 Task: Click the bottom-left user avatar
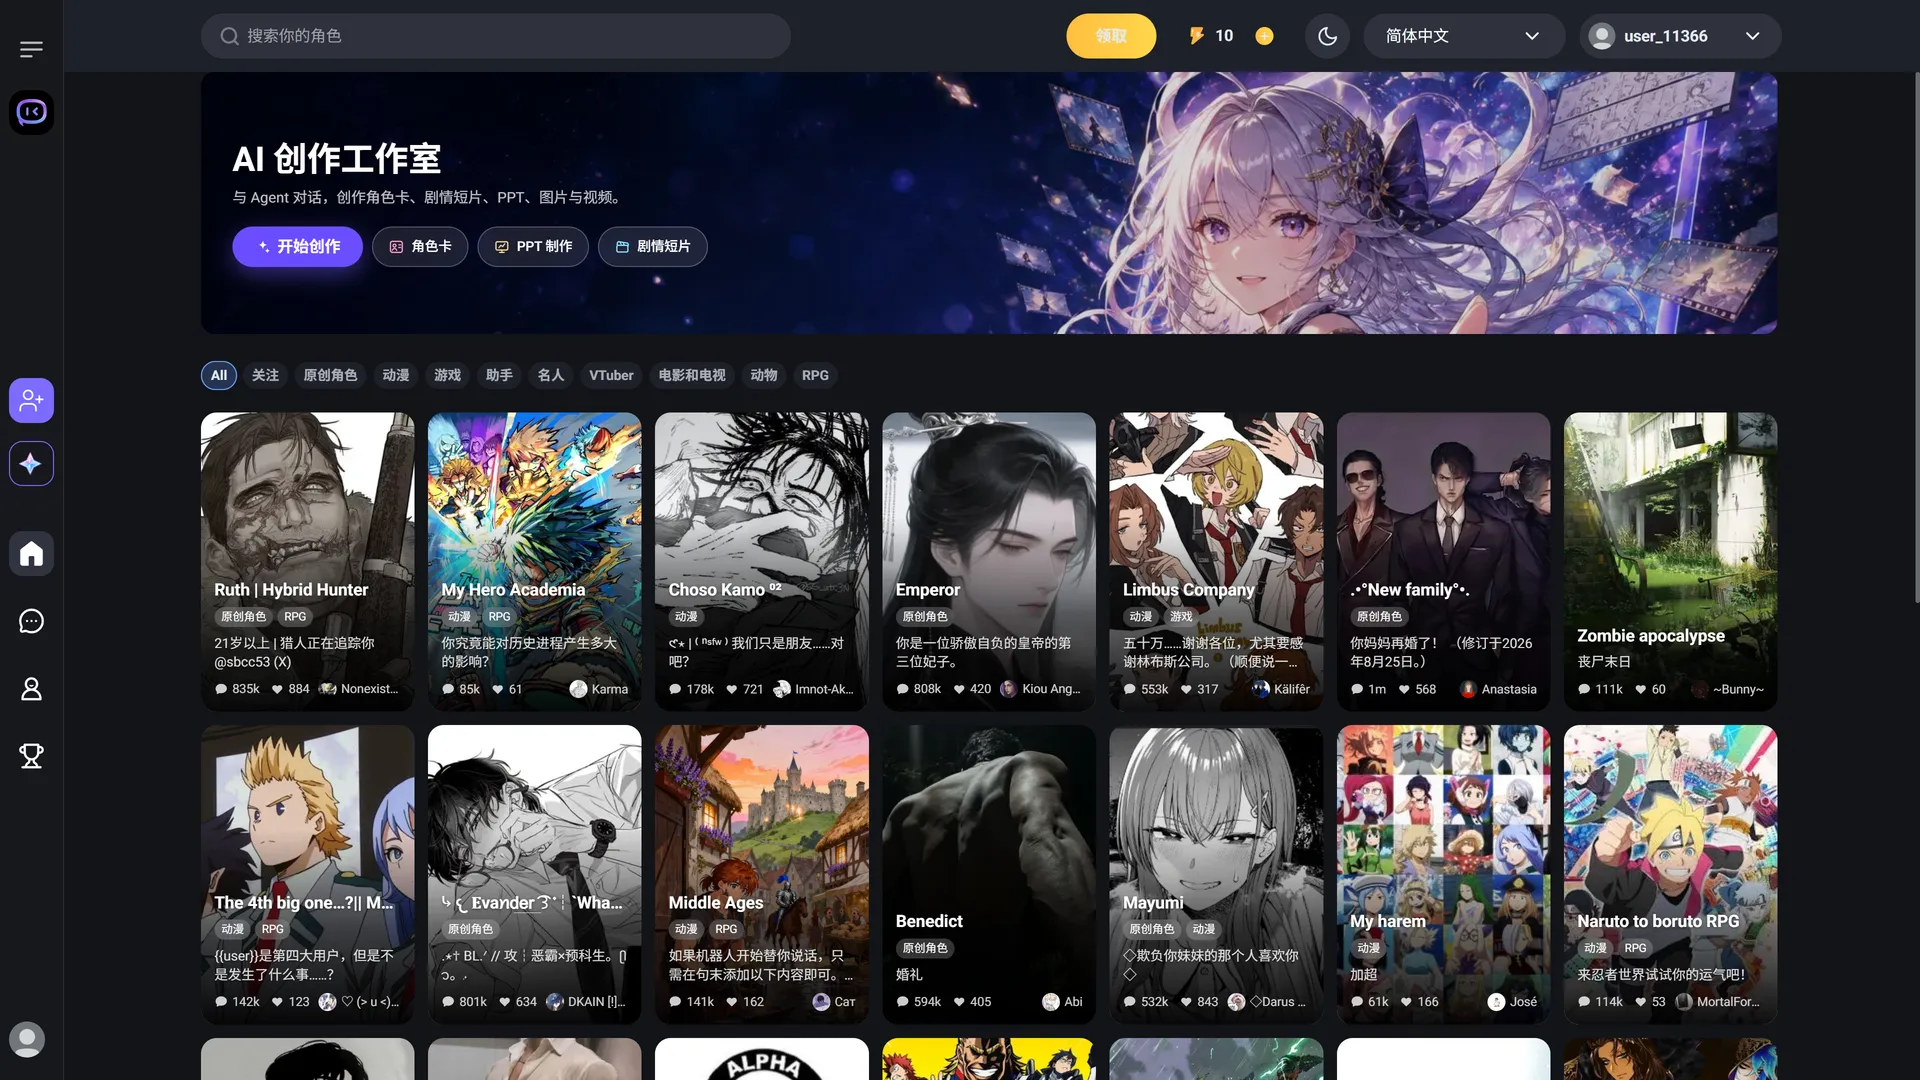(x=27, y=1039)
